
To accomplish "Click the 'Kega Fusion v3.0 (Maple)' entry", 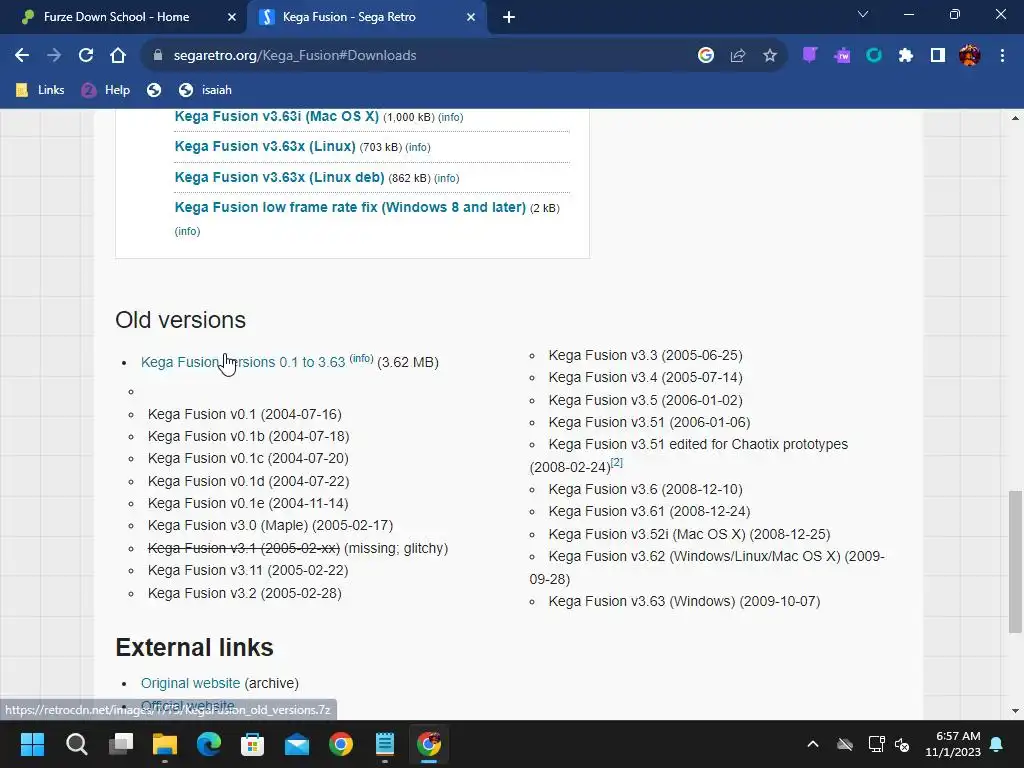I will [270, 526].
